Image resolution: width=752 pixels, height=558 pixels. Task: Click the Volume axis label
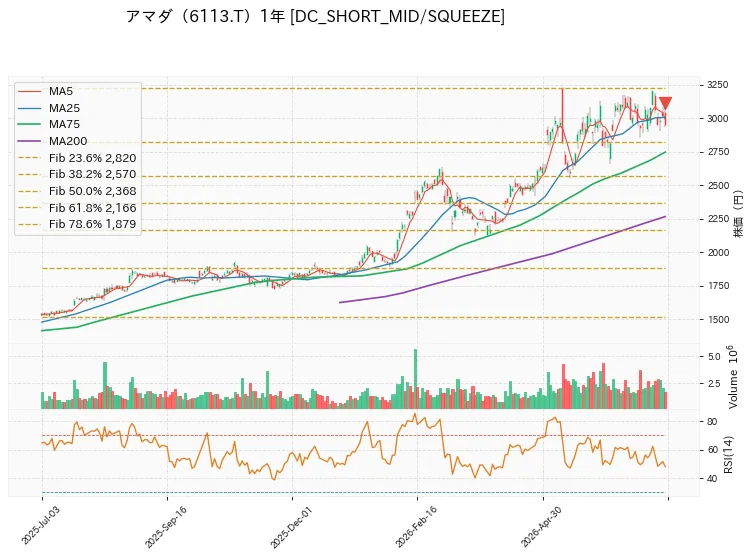pyautogui.click(x=732, y=377)
